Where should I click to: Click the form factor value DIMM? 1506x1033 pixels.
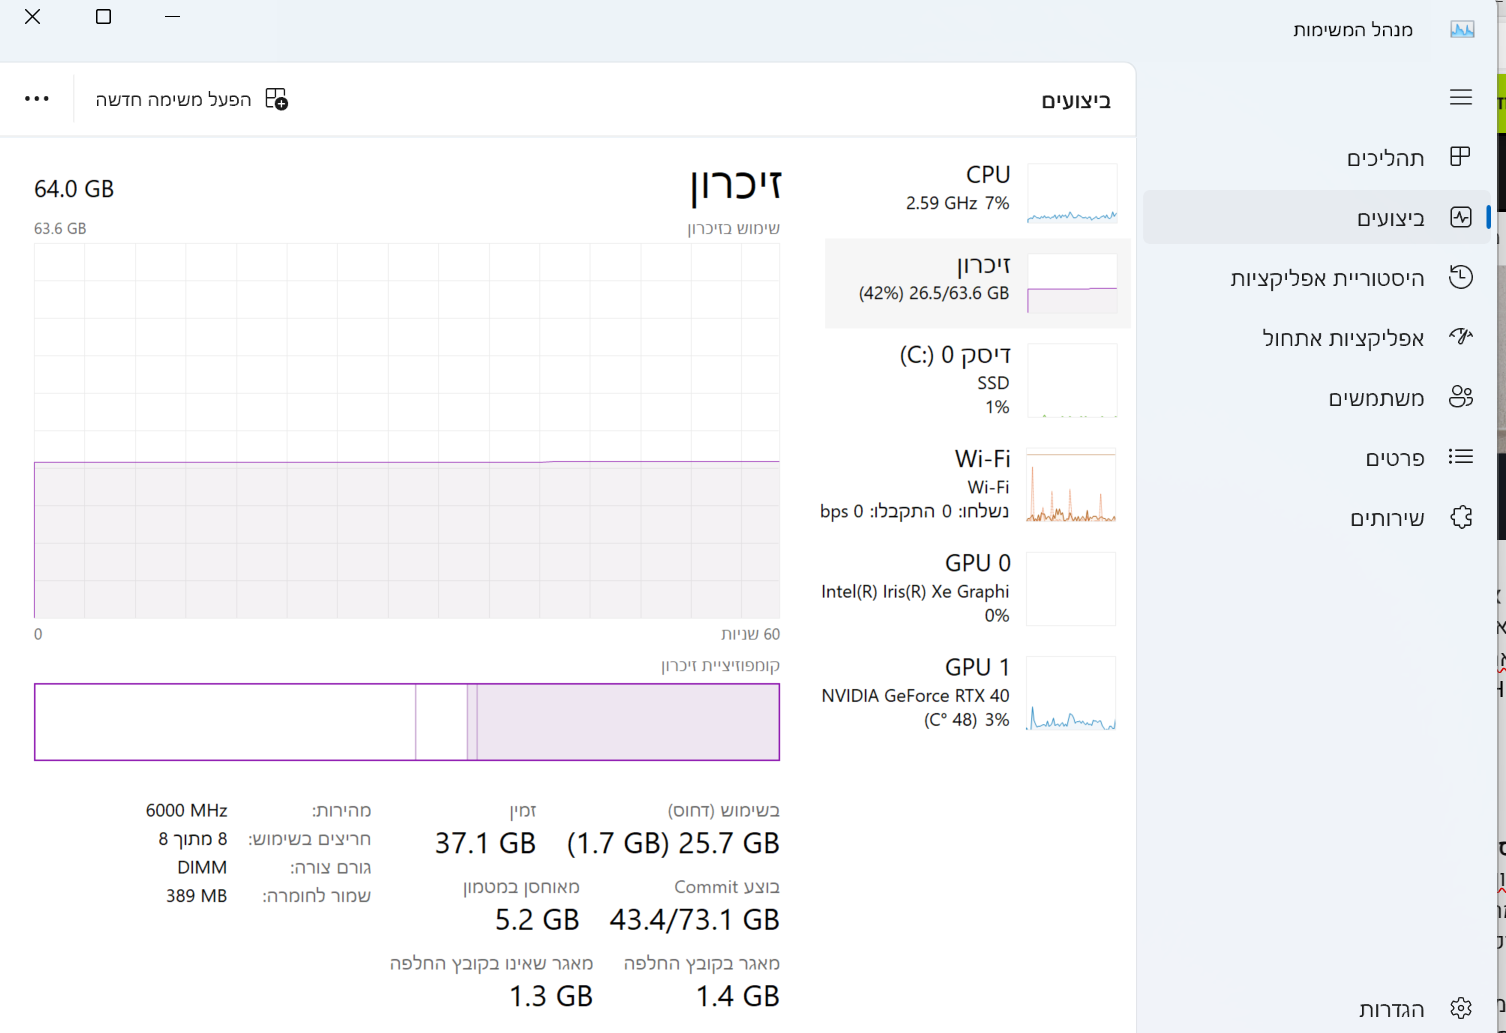coord(202,867)
